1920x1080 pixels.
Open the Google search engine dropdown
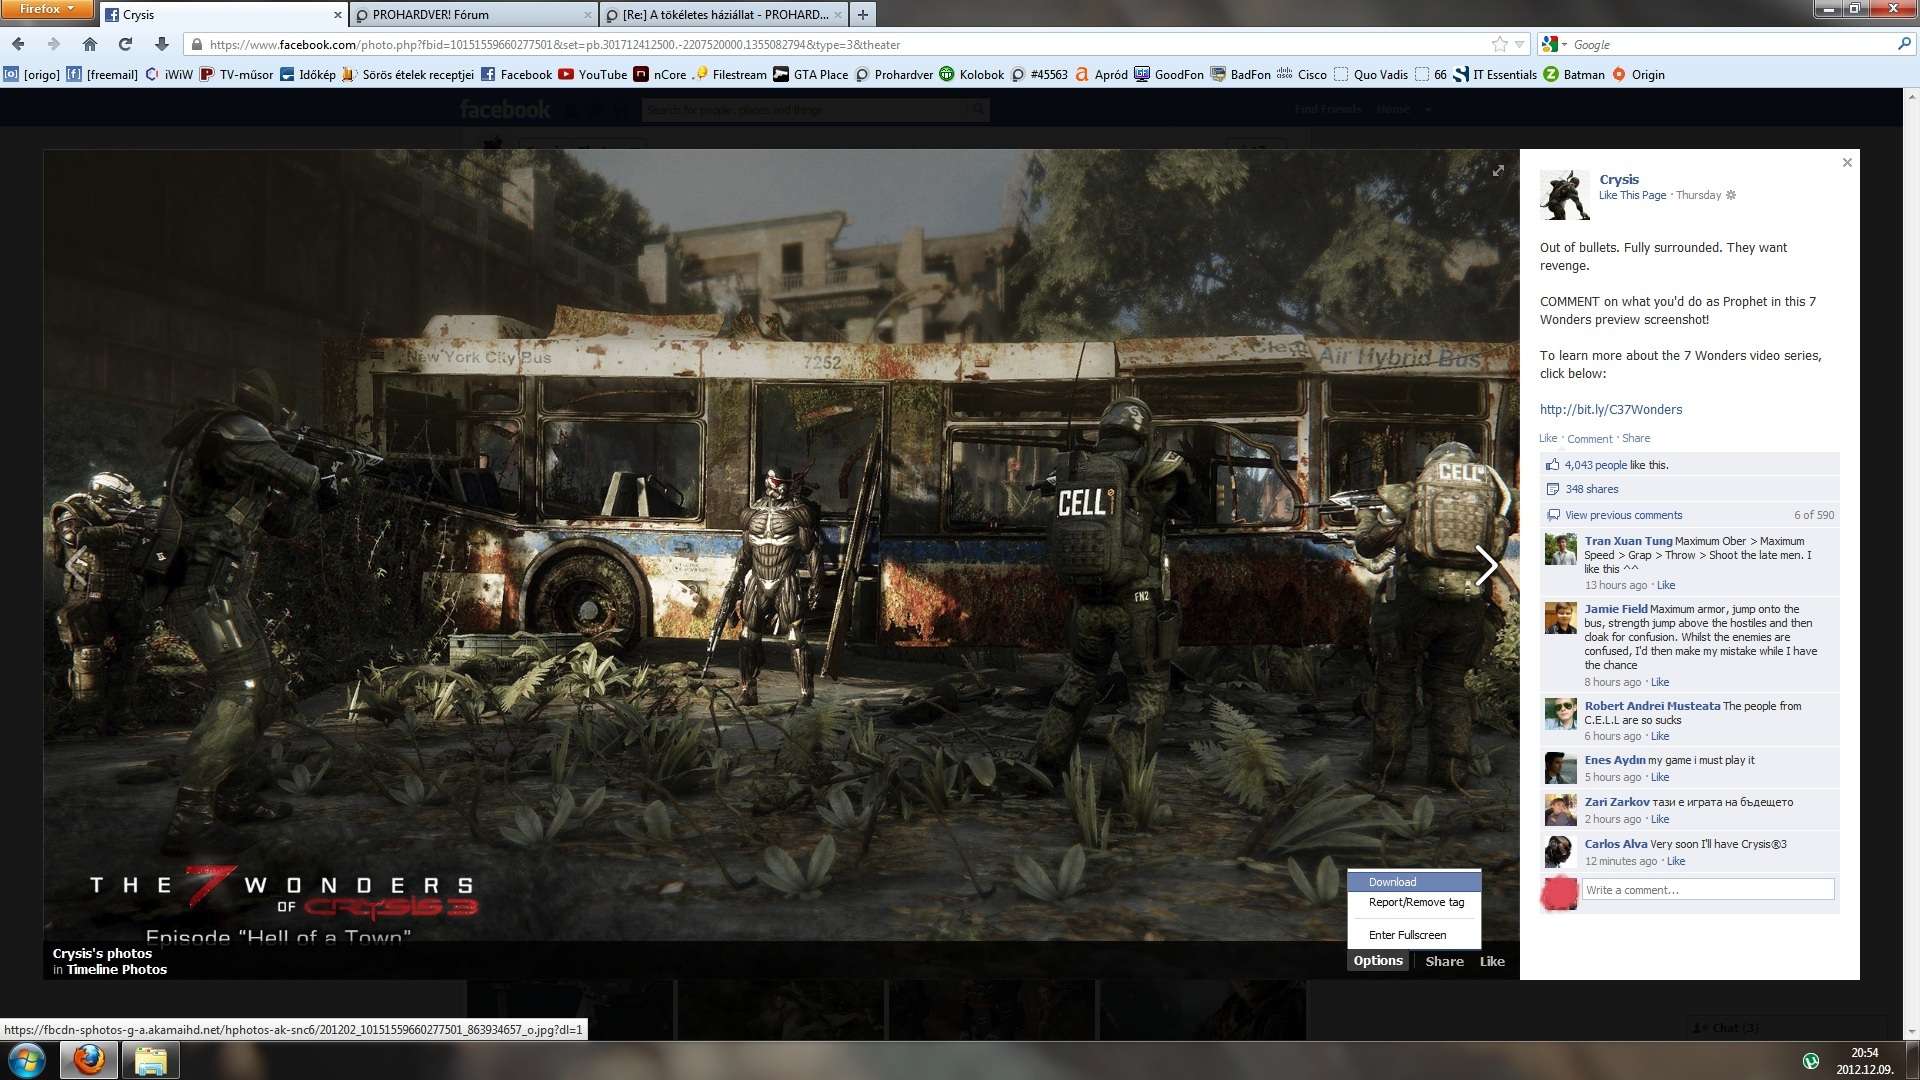point(1554,44)
